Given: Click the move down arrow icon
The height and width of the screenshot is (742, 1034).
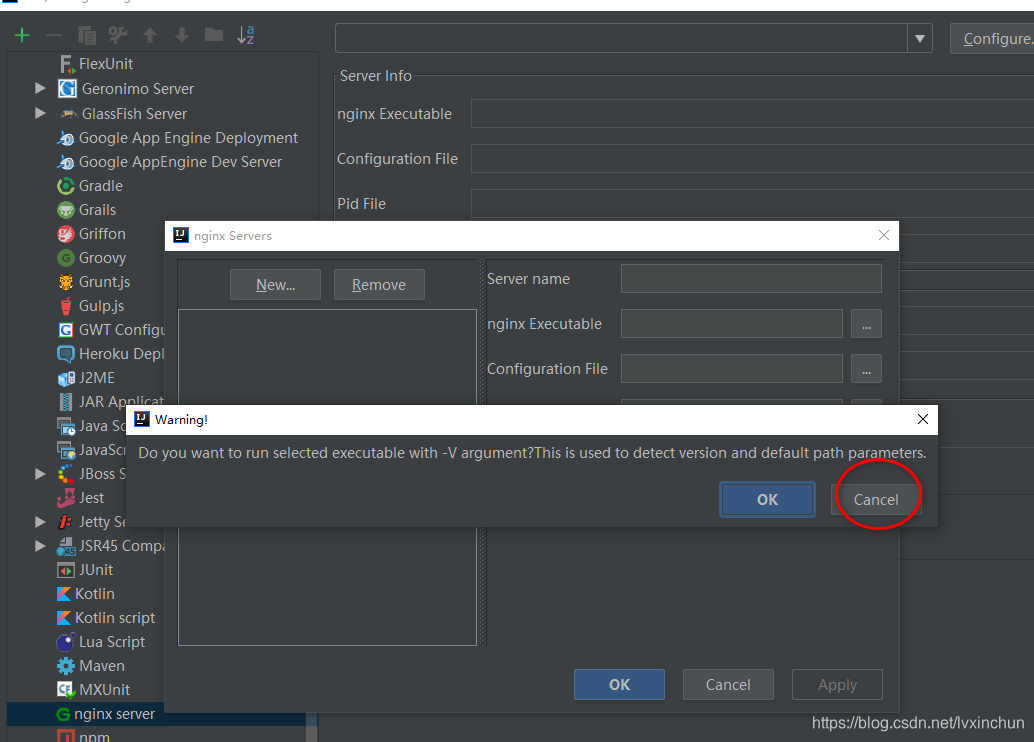Looking at the screenshot, I should click(181, 35).
